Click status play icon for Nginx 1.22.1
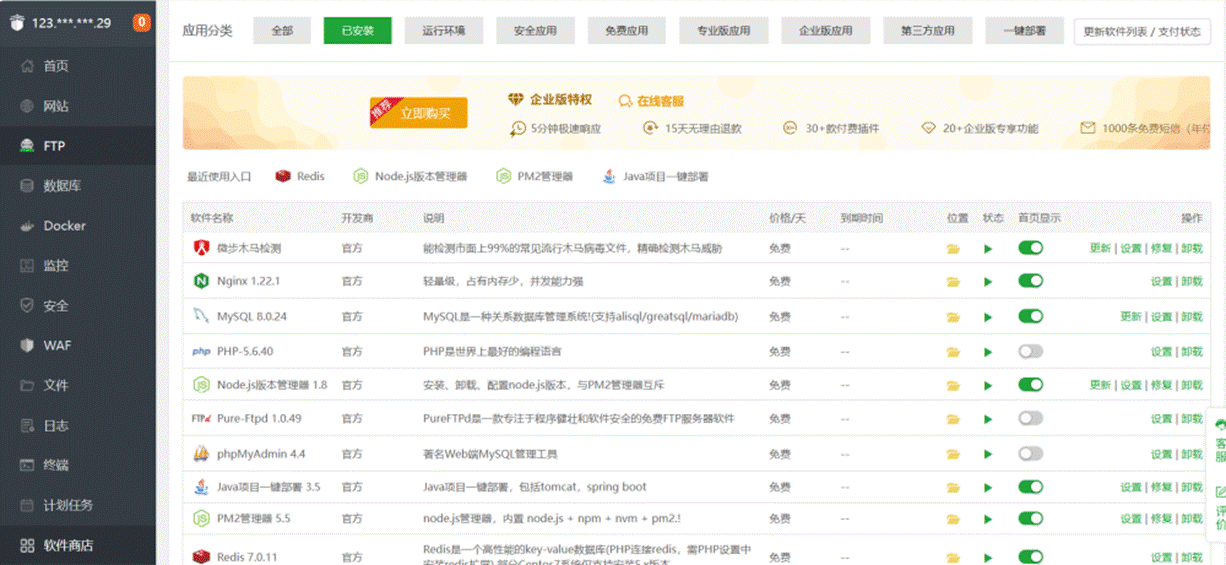This screenshot has height=565, width=1226. click(988, 283)
